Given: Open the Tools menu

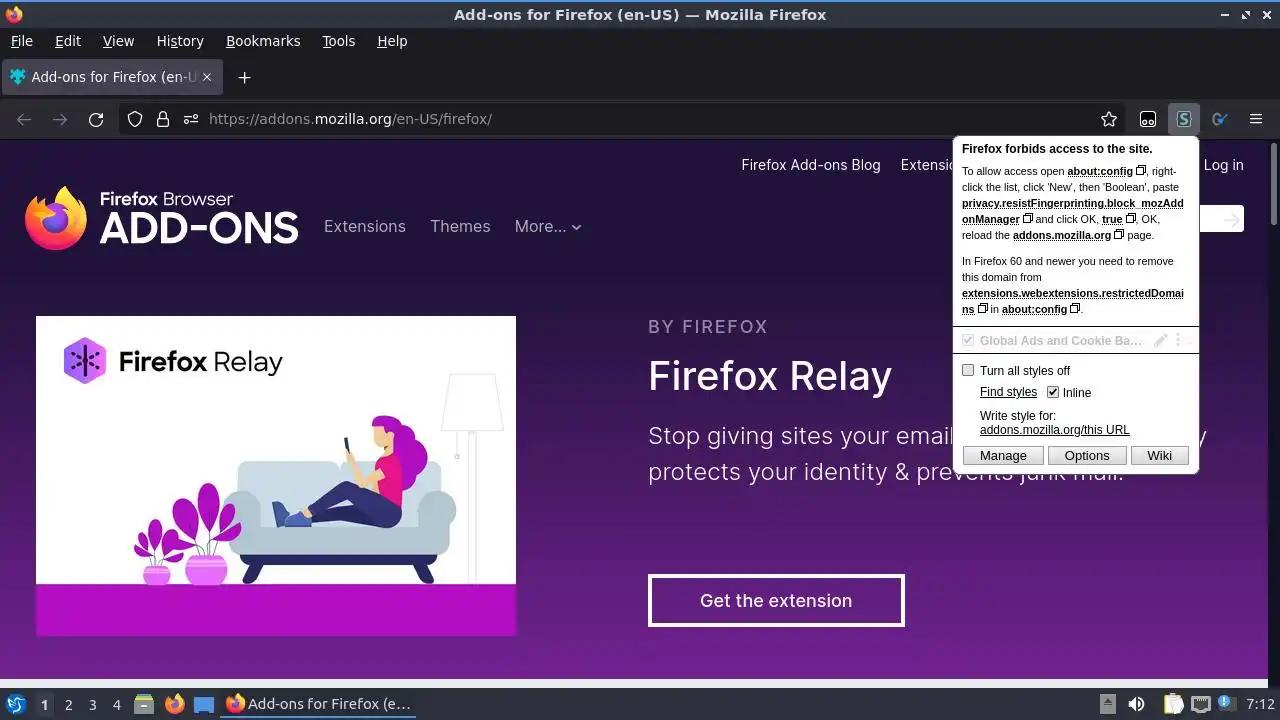Looking at the screenshot, I should pyautogui.click(x=338, y=41).
